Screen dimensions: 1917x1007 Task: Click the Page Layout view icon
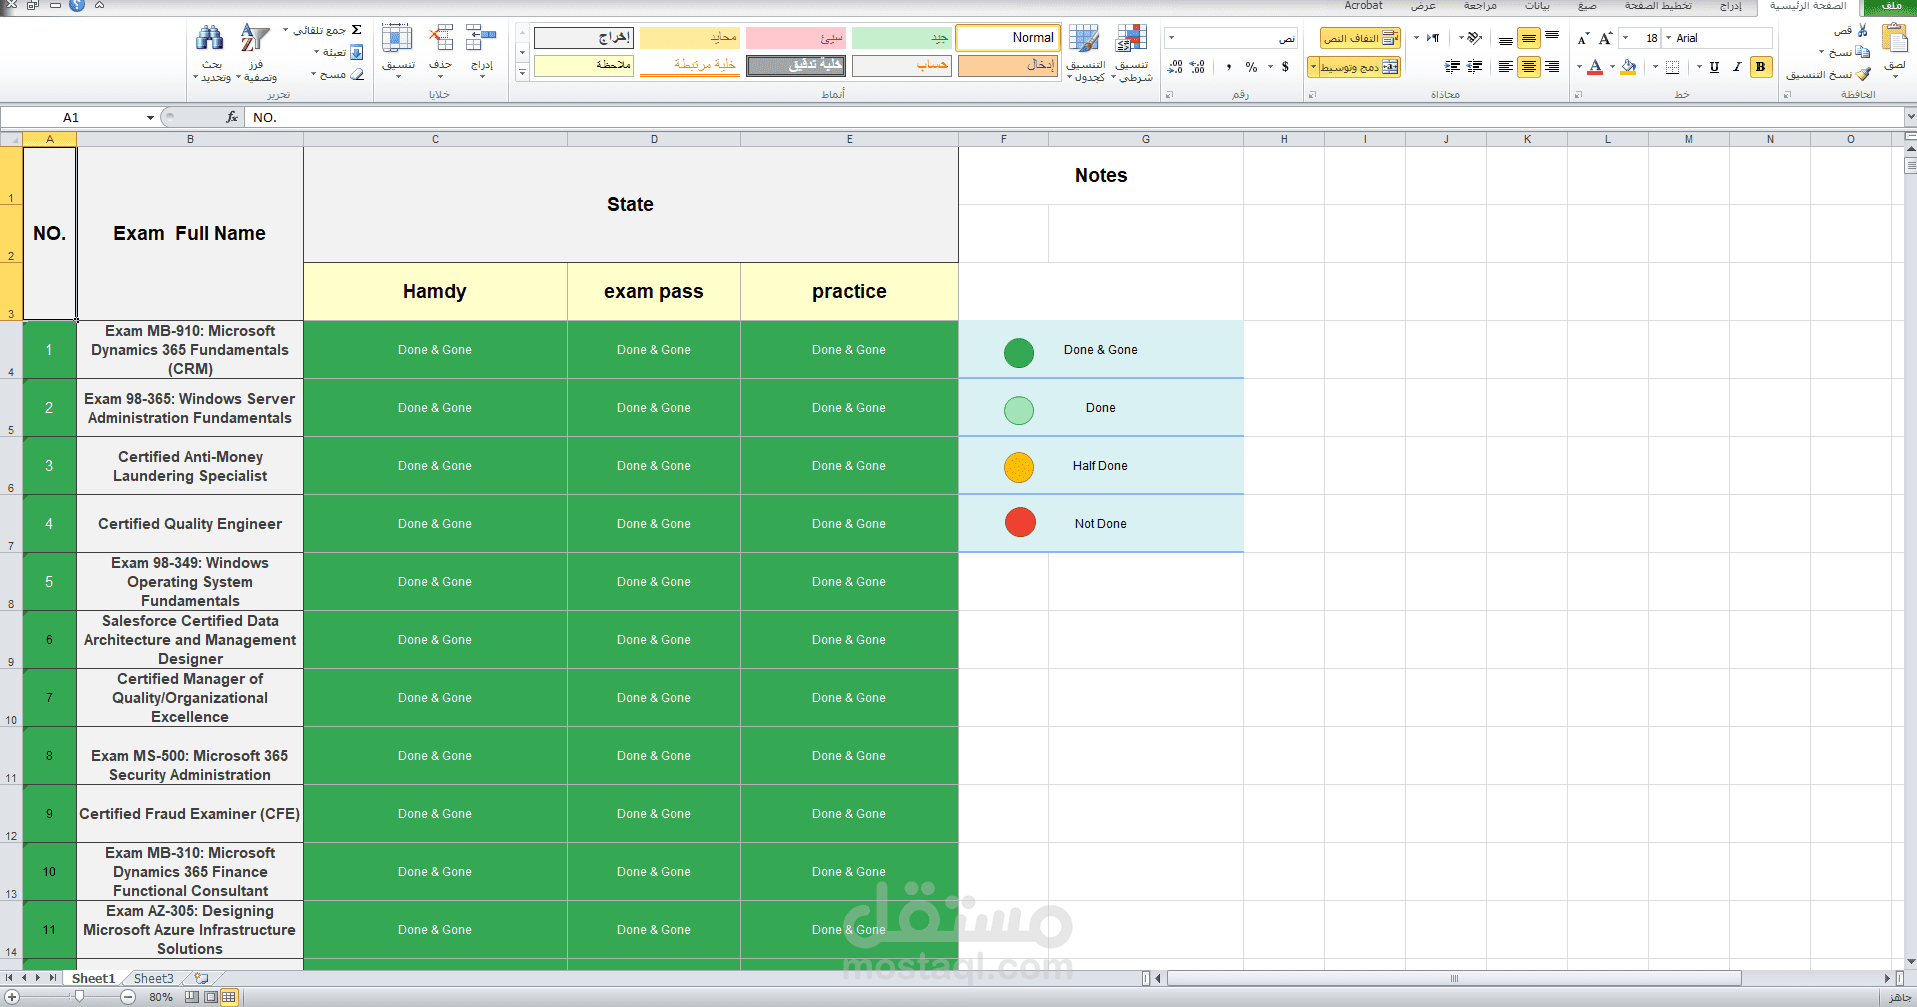tap(210, 997)
